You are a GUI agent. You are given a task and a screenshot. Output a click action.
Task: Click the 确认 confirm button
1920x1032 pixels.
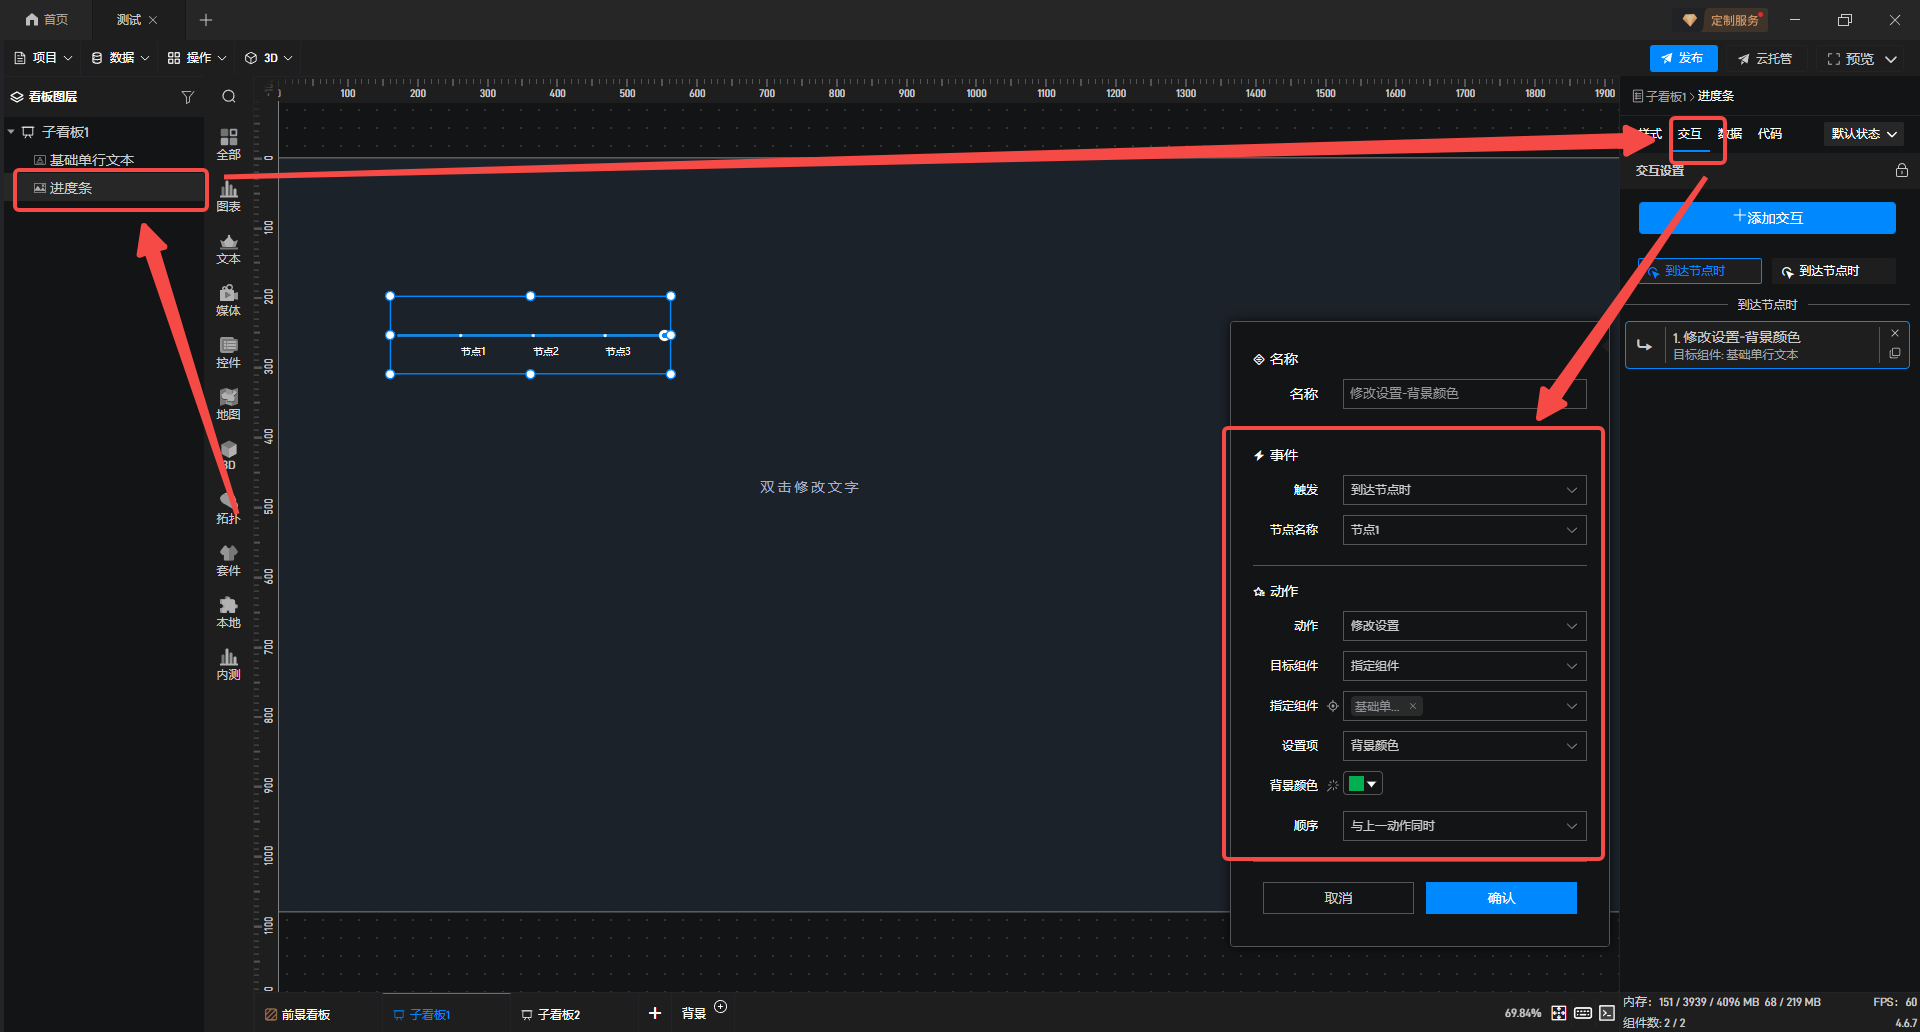[1500, 898]
